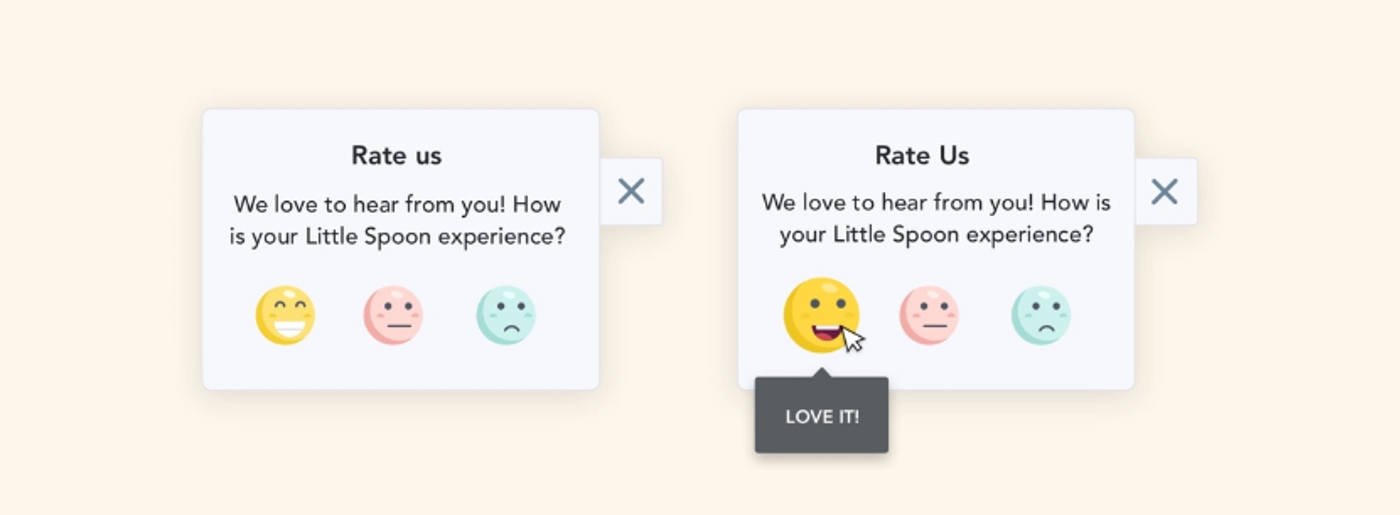The image size is (1400, 515).
Task: Pick the pink neutral face in left card
Action: tap(393, 315)
